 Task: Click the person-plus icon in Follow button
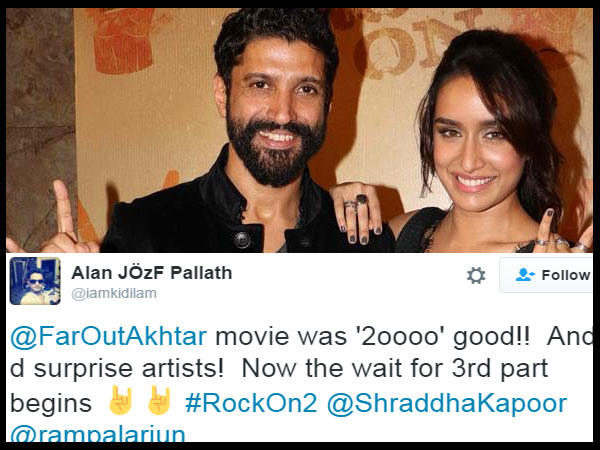[x=525, y=275]
